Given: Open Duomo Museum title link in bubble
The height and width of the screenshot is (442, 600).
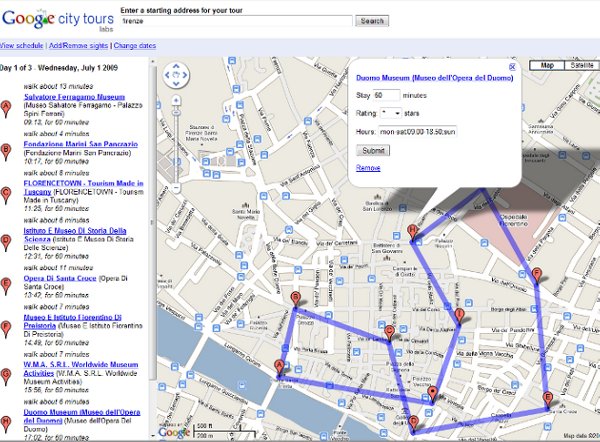Looking at the screenshot, I should (435, 78).
